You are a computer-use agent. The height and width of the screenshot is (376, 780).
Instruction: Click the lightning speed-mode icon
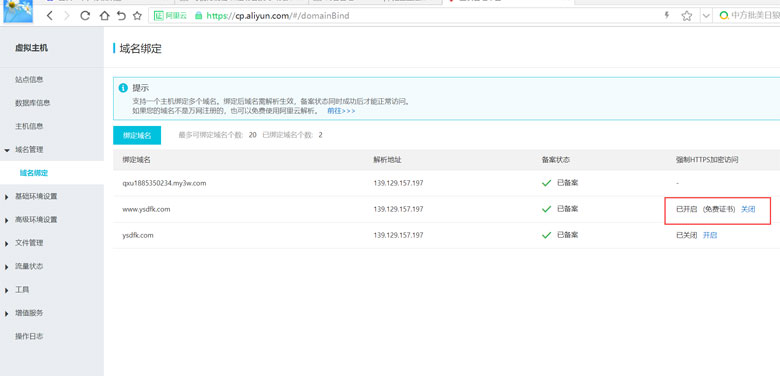coord(667,15)
